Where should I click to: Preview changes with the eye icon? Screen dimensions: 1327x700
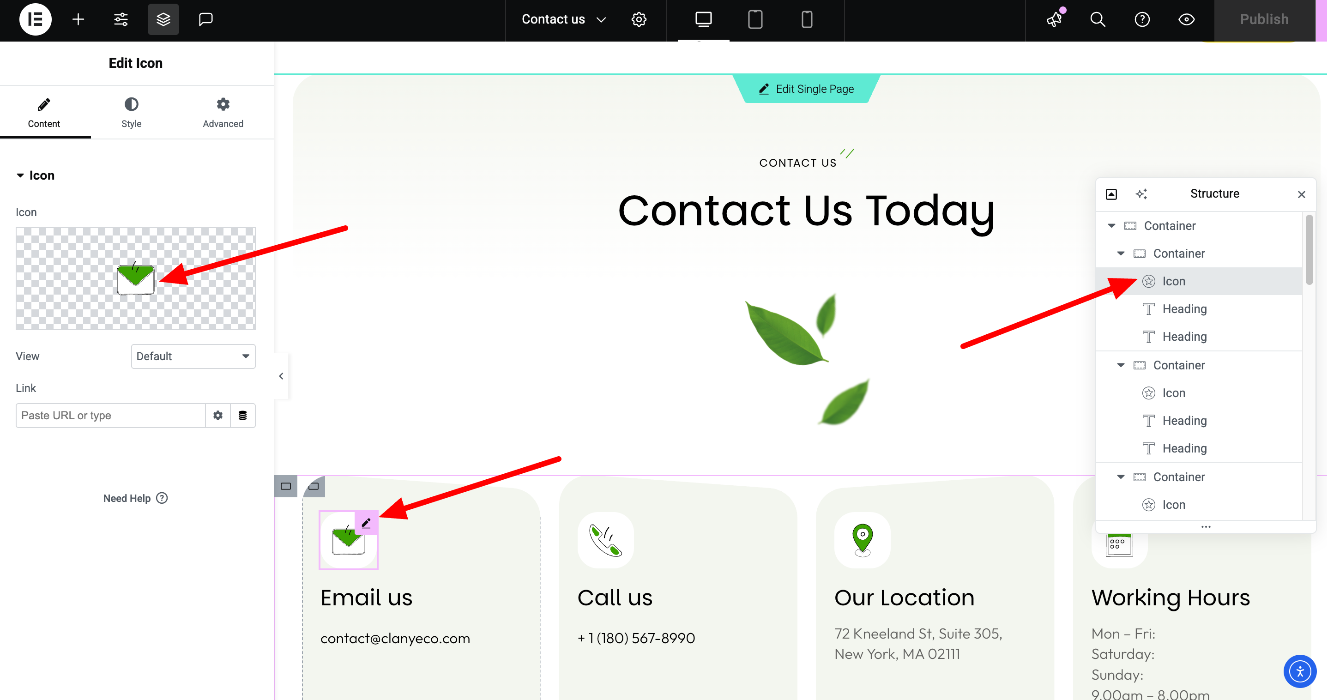pos(1187,19)
